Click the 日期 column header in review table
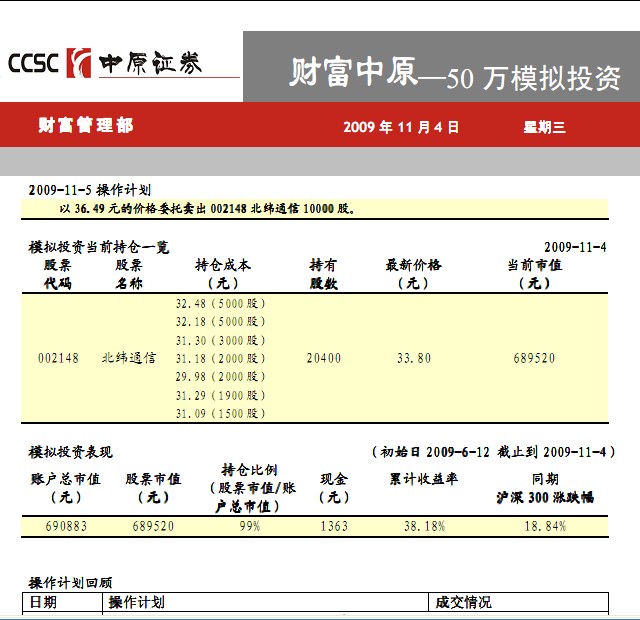This screenshot has width=640, height=620. coord(43,602)
